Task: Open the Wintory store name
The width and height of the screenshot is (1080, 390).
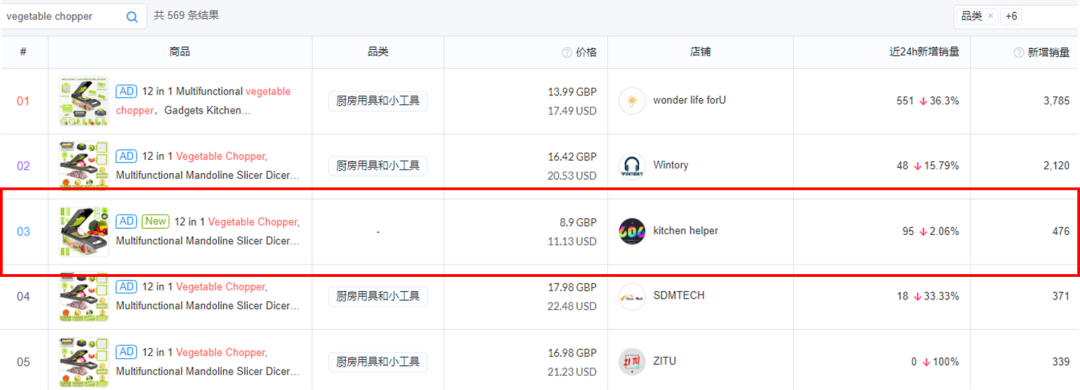Action: pyautogui.click(x=670, y=165)
